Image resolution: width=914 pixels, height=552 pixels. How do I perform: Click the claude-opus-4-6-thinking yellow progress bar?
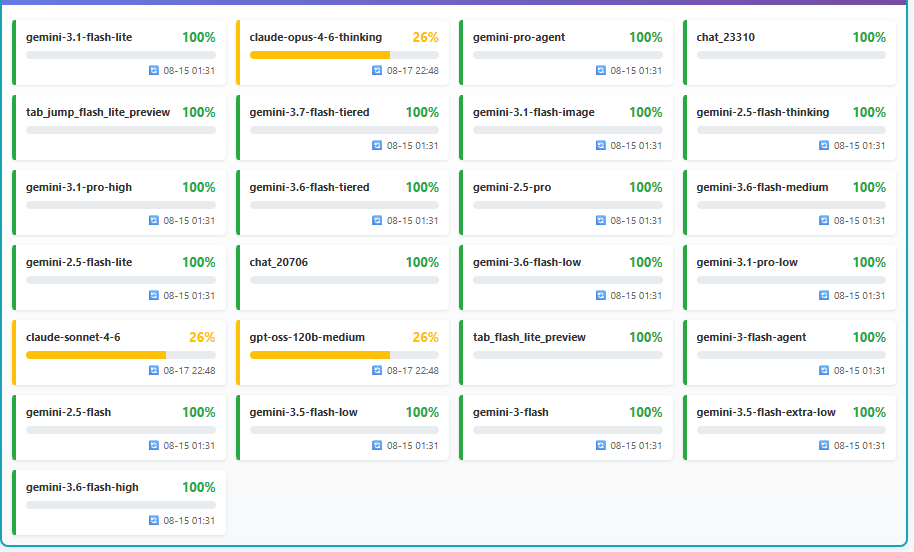344,55
